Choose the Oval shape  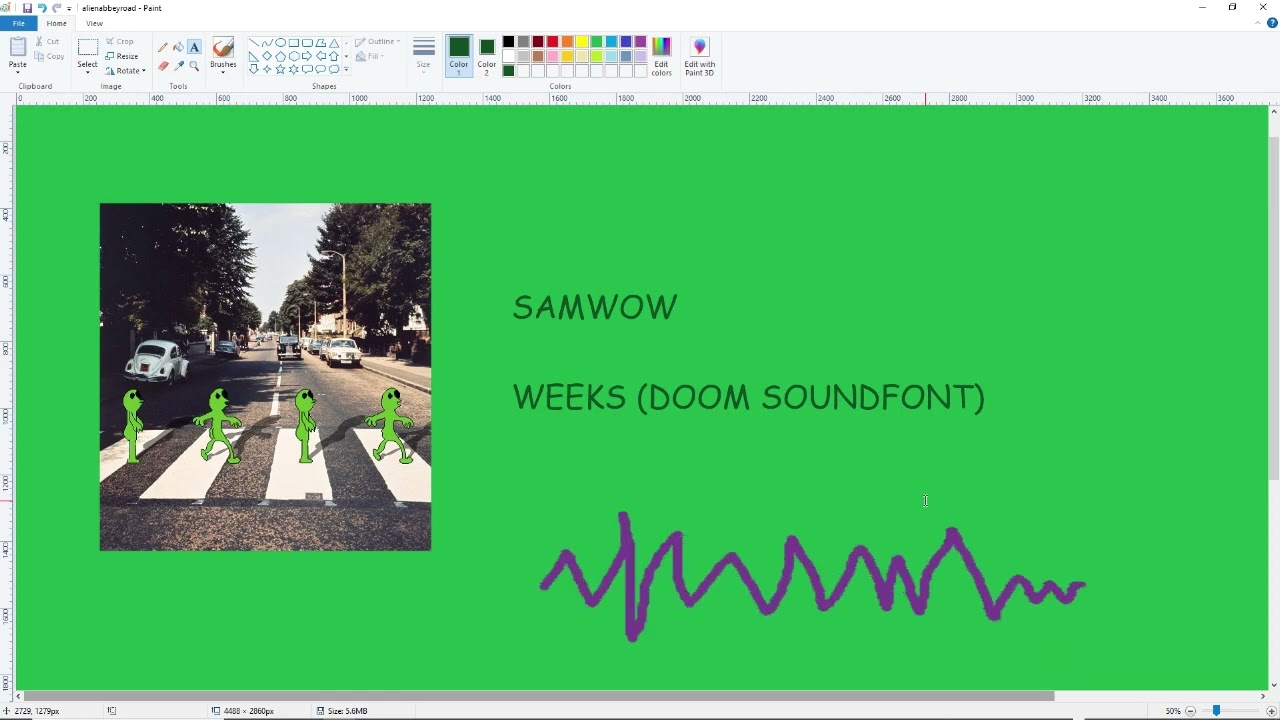(280, 43)
